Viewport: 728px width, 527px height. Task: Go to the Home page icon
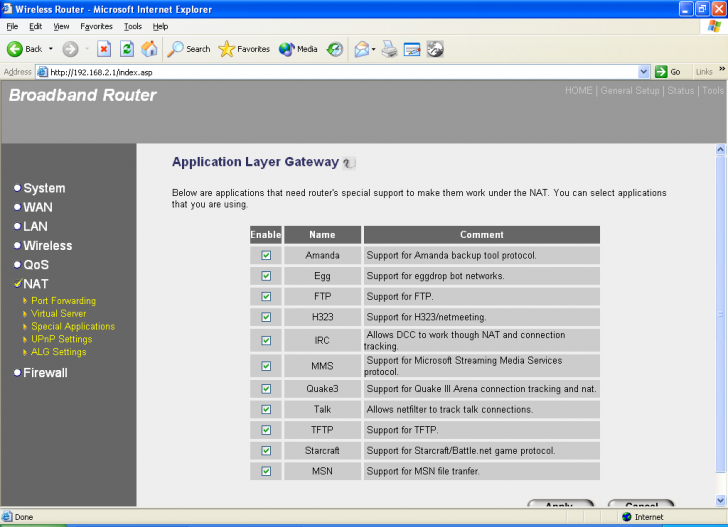point(150,49)
